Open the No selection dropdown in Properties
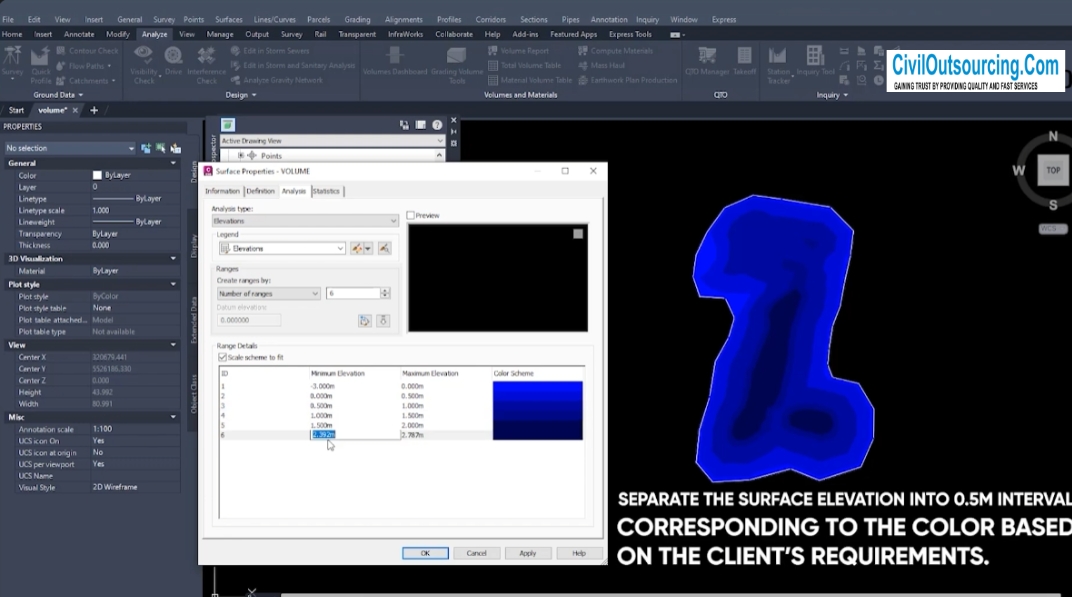 (x=70, y=148)
